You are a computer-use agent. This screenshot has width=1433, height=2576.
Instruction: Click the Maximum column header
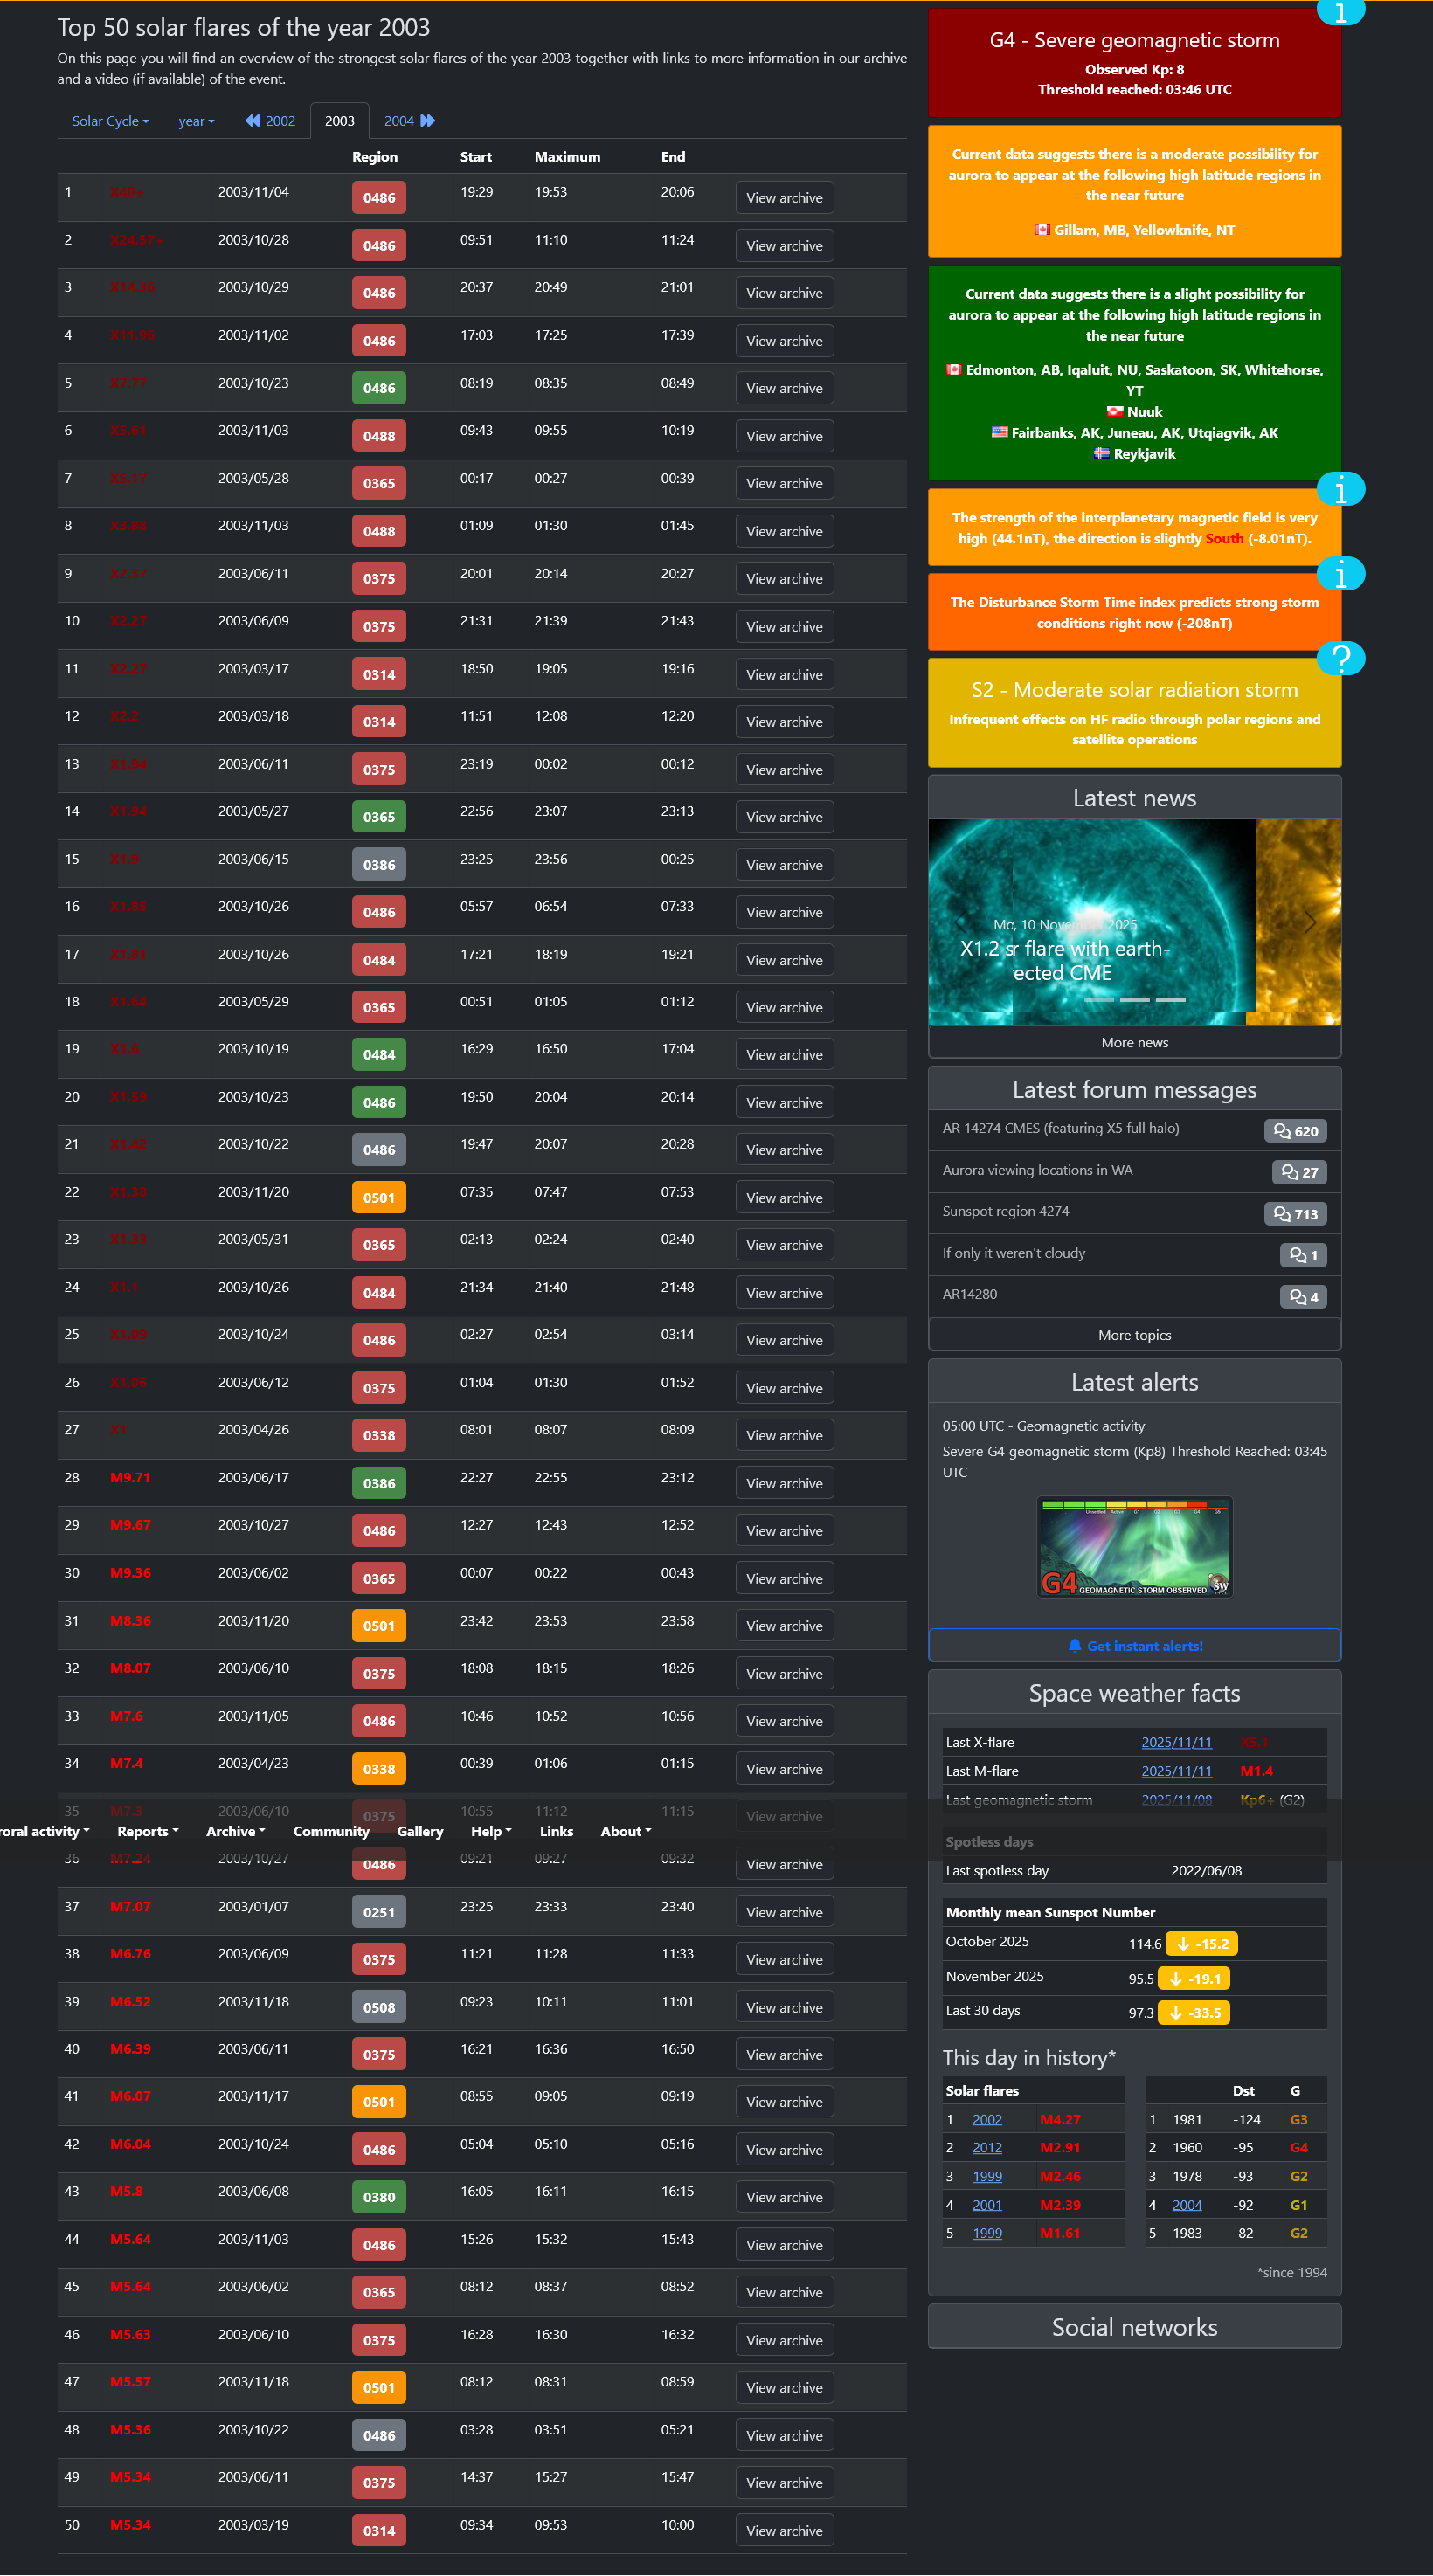567,157
